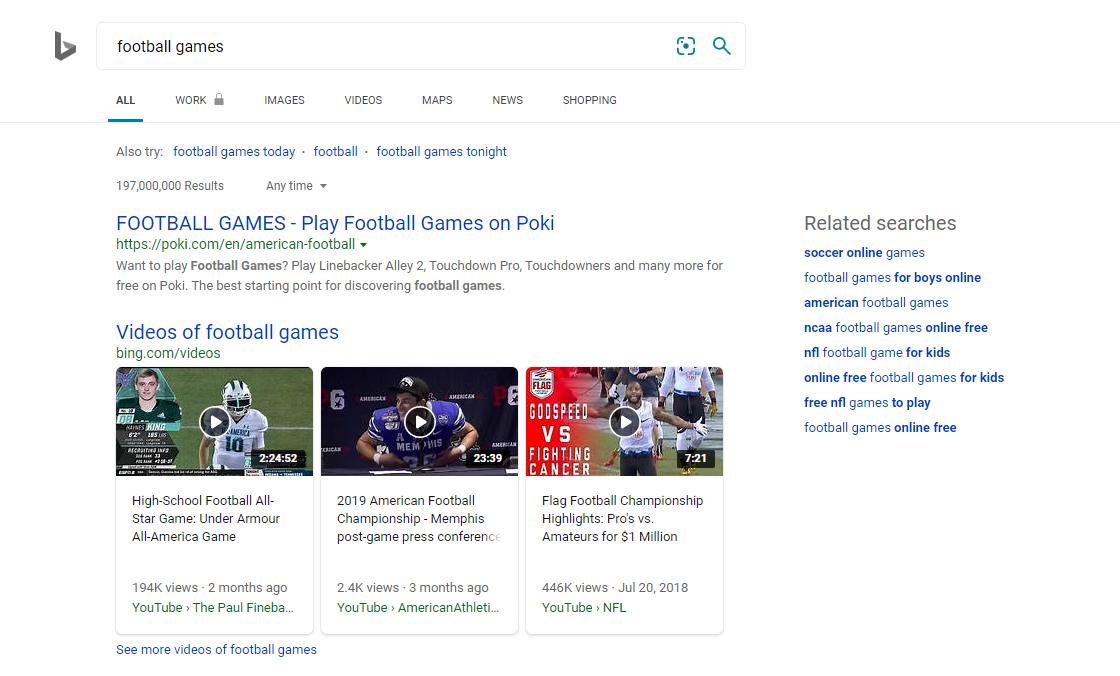Click the bing.com/videos link
Screen dimensions: 1120x676
(168, 353)
